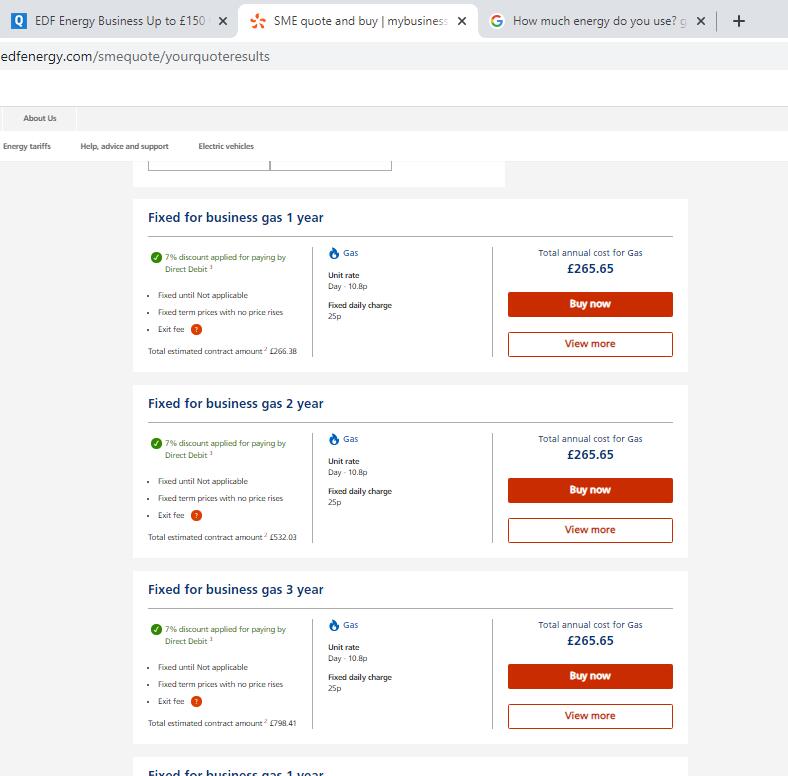Screen dimensions: 788x776
Task: Close the EDF Energy Business tab
Action: click(x=223, y=21)
